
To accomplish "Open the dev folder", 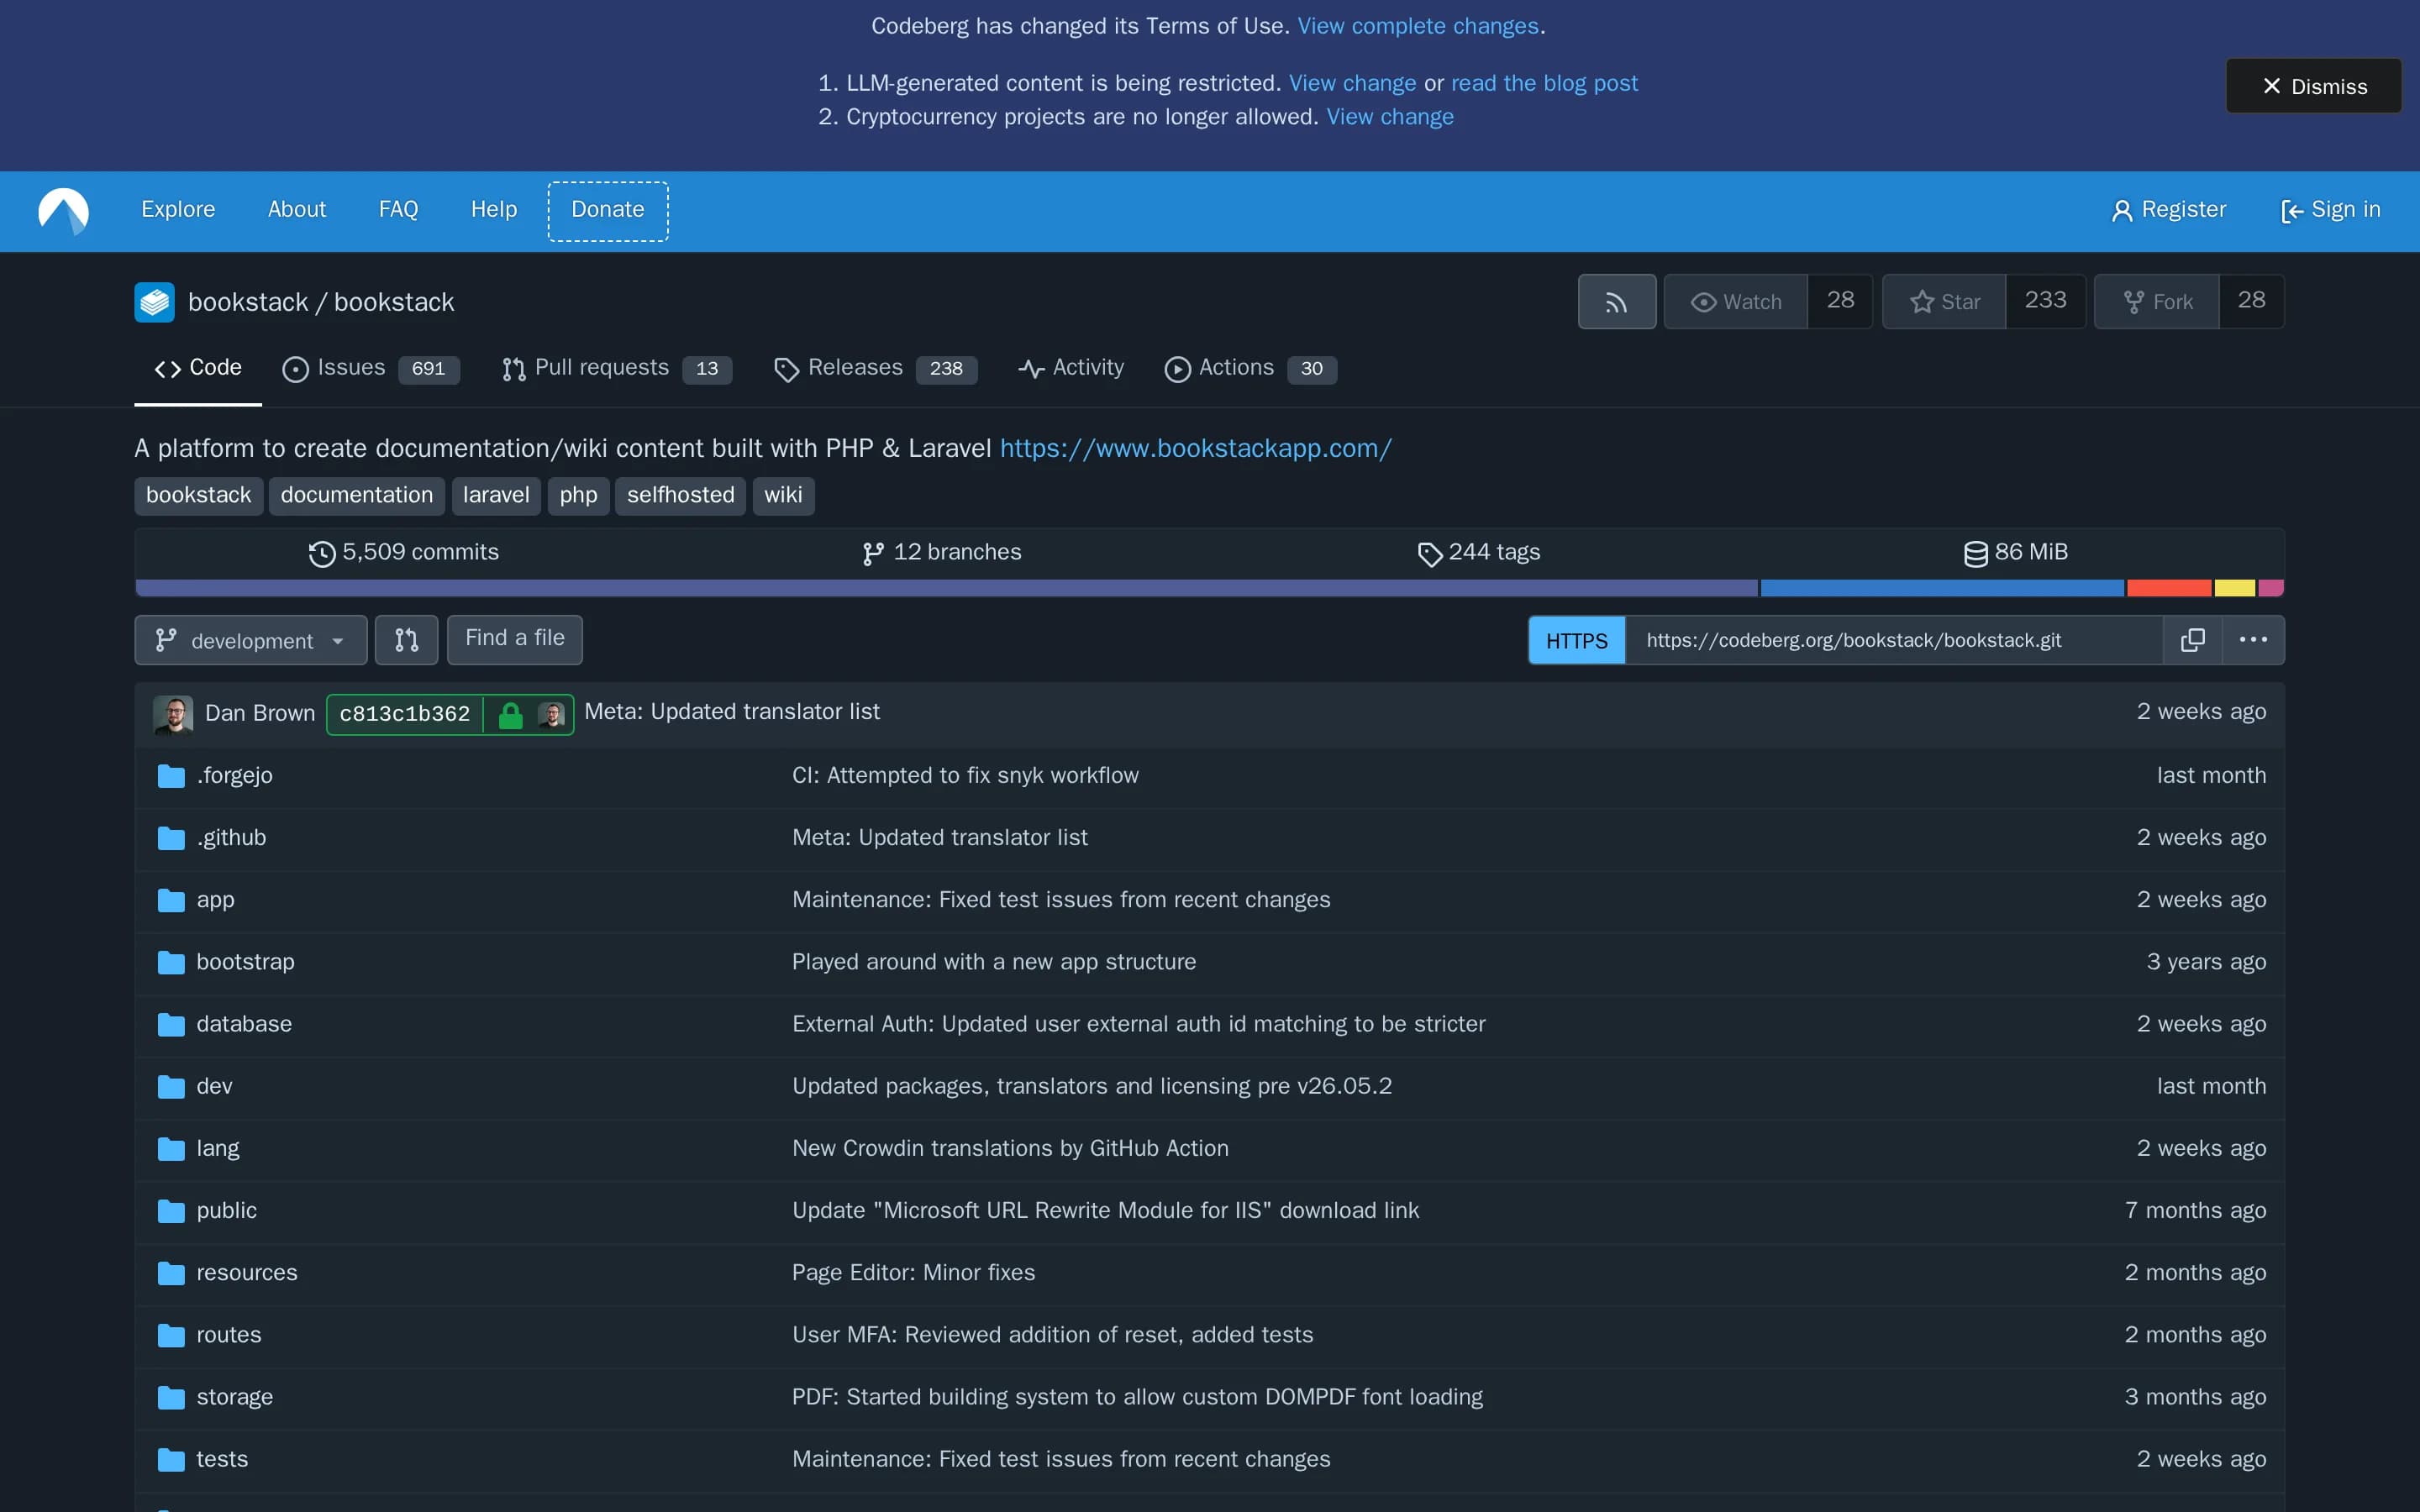I will point(214,1086).
